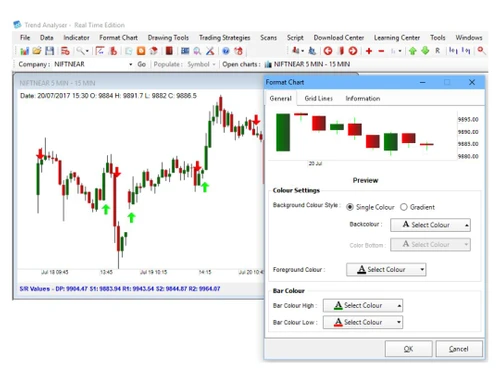Image resolution: width=500 pixels, height=375 pixels.
Task: Click Cancel in Format Chart dialog
Action: click(459, 349)
